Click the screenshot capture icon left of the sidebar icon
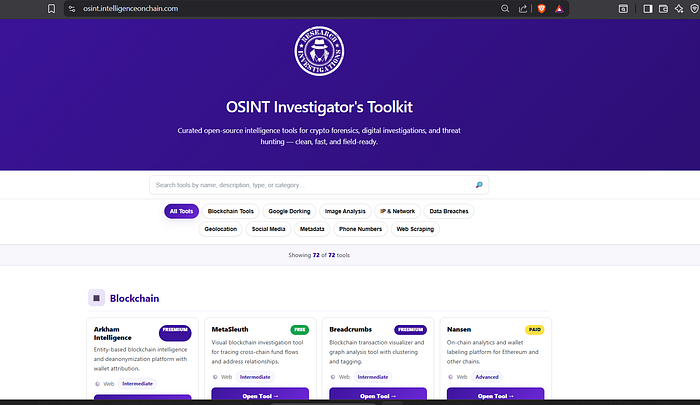Image resolution: width=700 pixels, height=405 pixels. coord(623,8)
